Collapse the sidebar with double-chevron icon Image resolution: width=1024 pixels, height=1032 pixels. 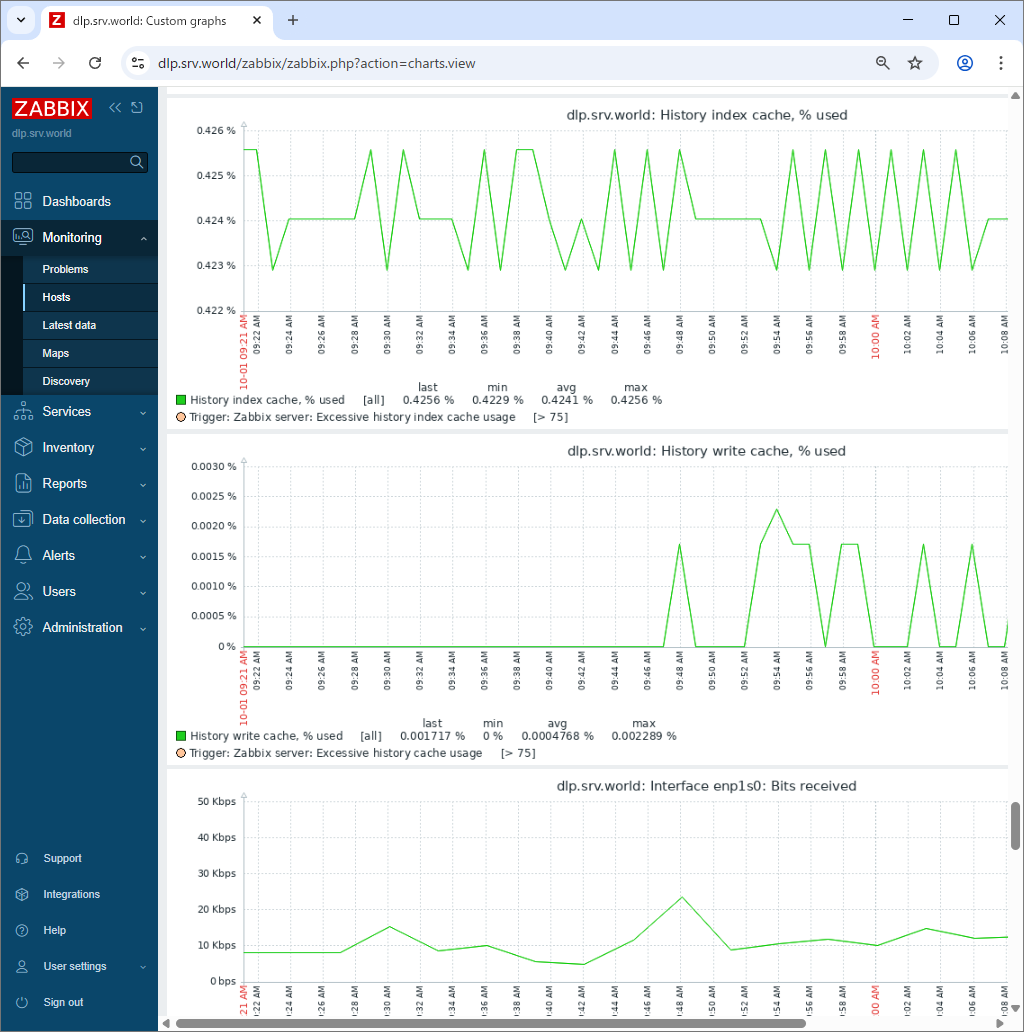coord(113,107)
